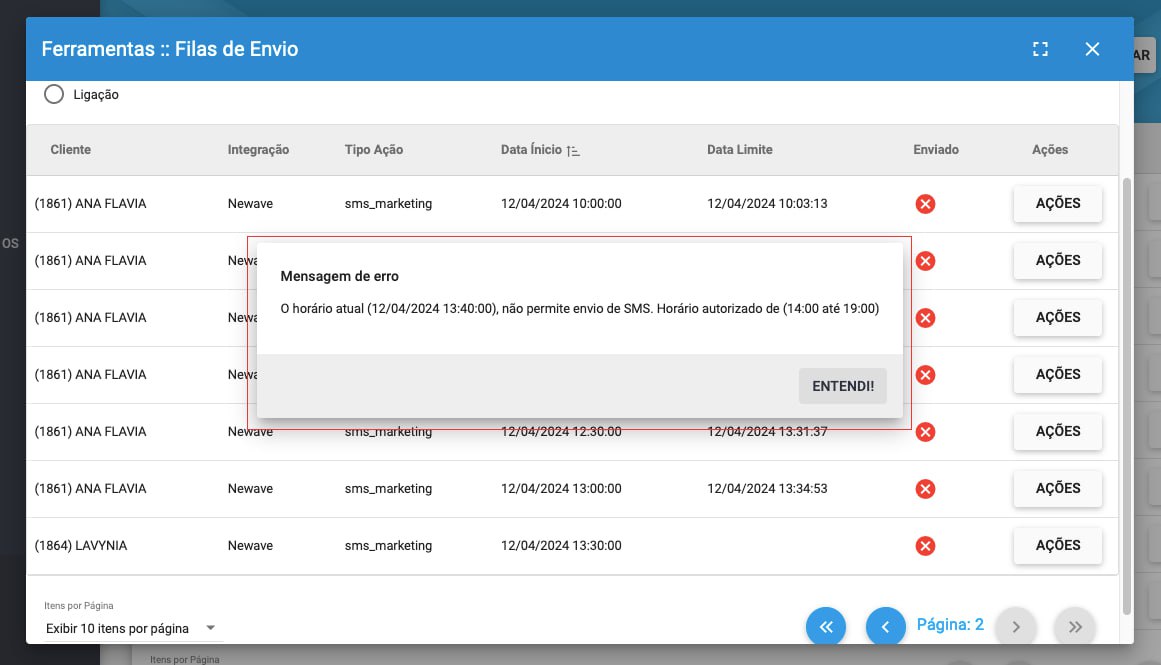
Task: Click the Tipo Ação column header
Action: click(373, 150)
